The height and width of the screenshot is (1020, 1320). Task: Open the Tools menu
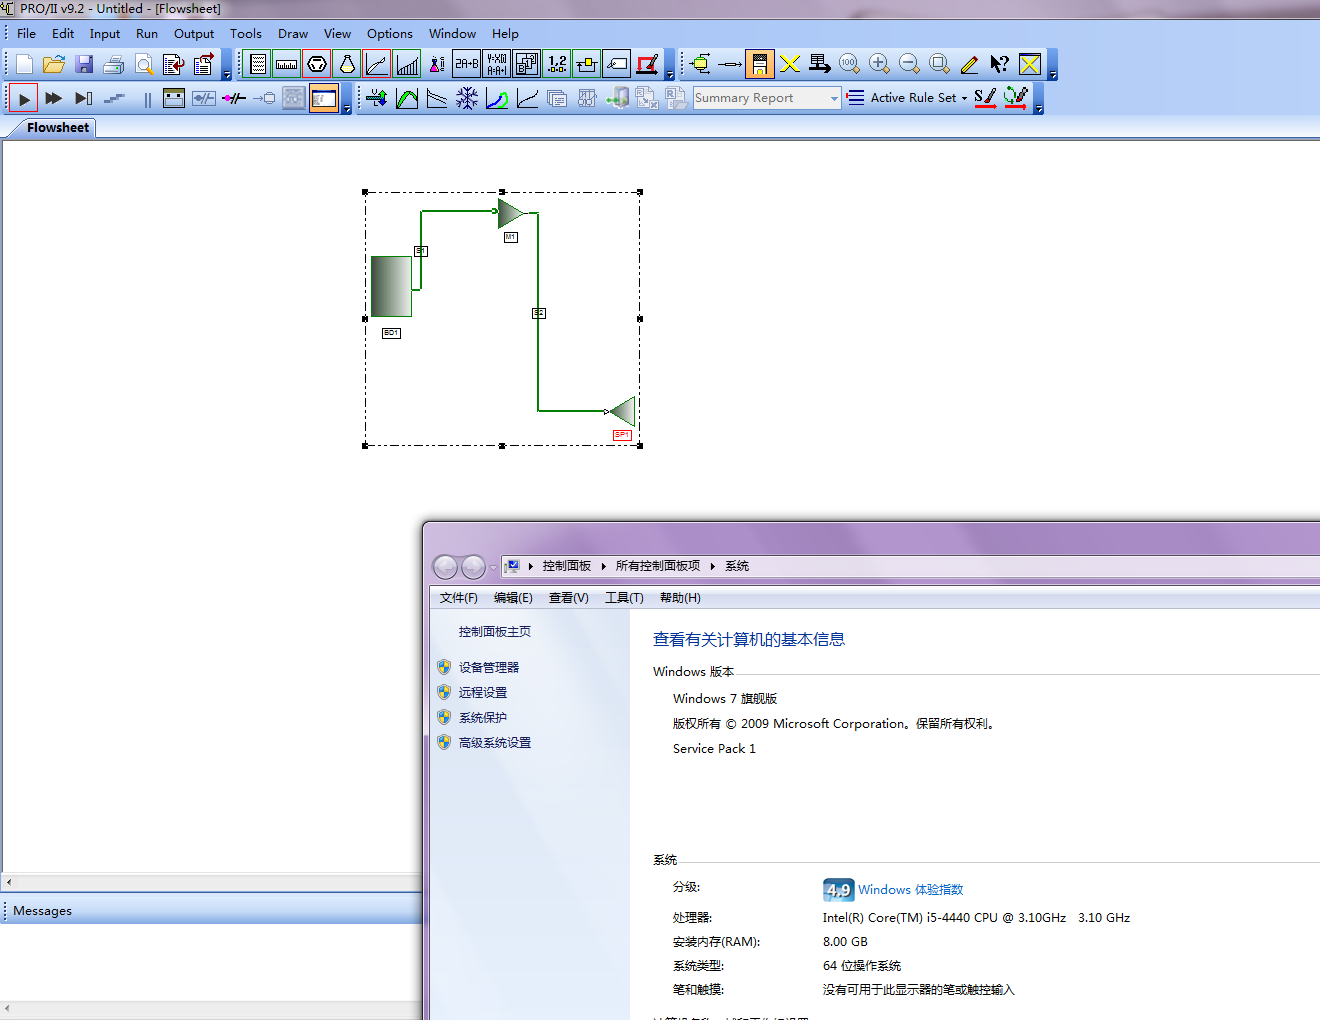point(246,33)
